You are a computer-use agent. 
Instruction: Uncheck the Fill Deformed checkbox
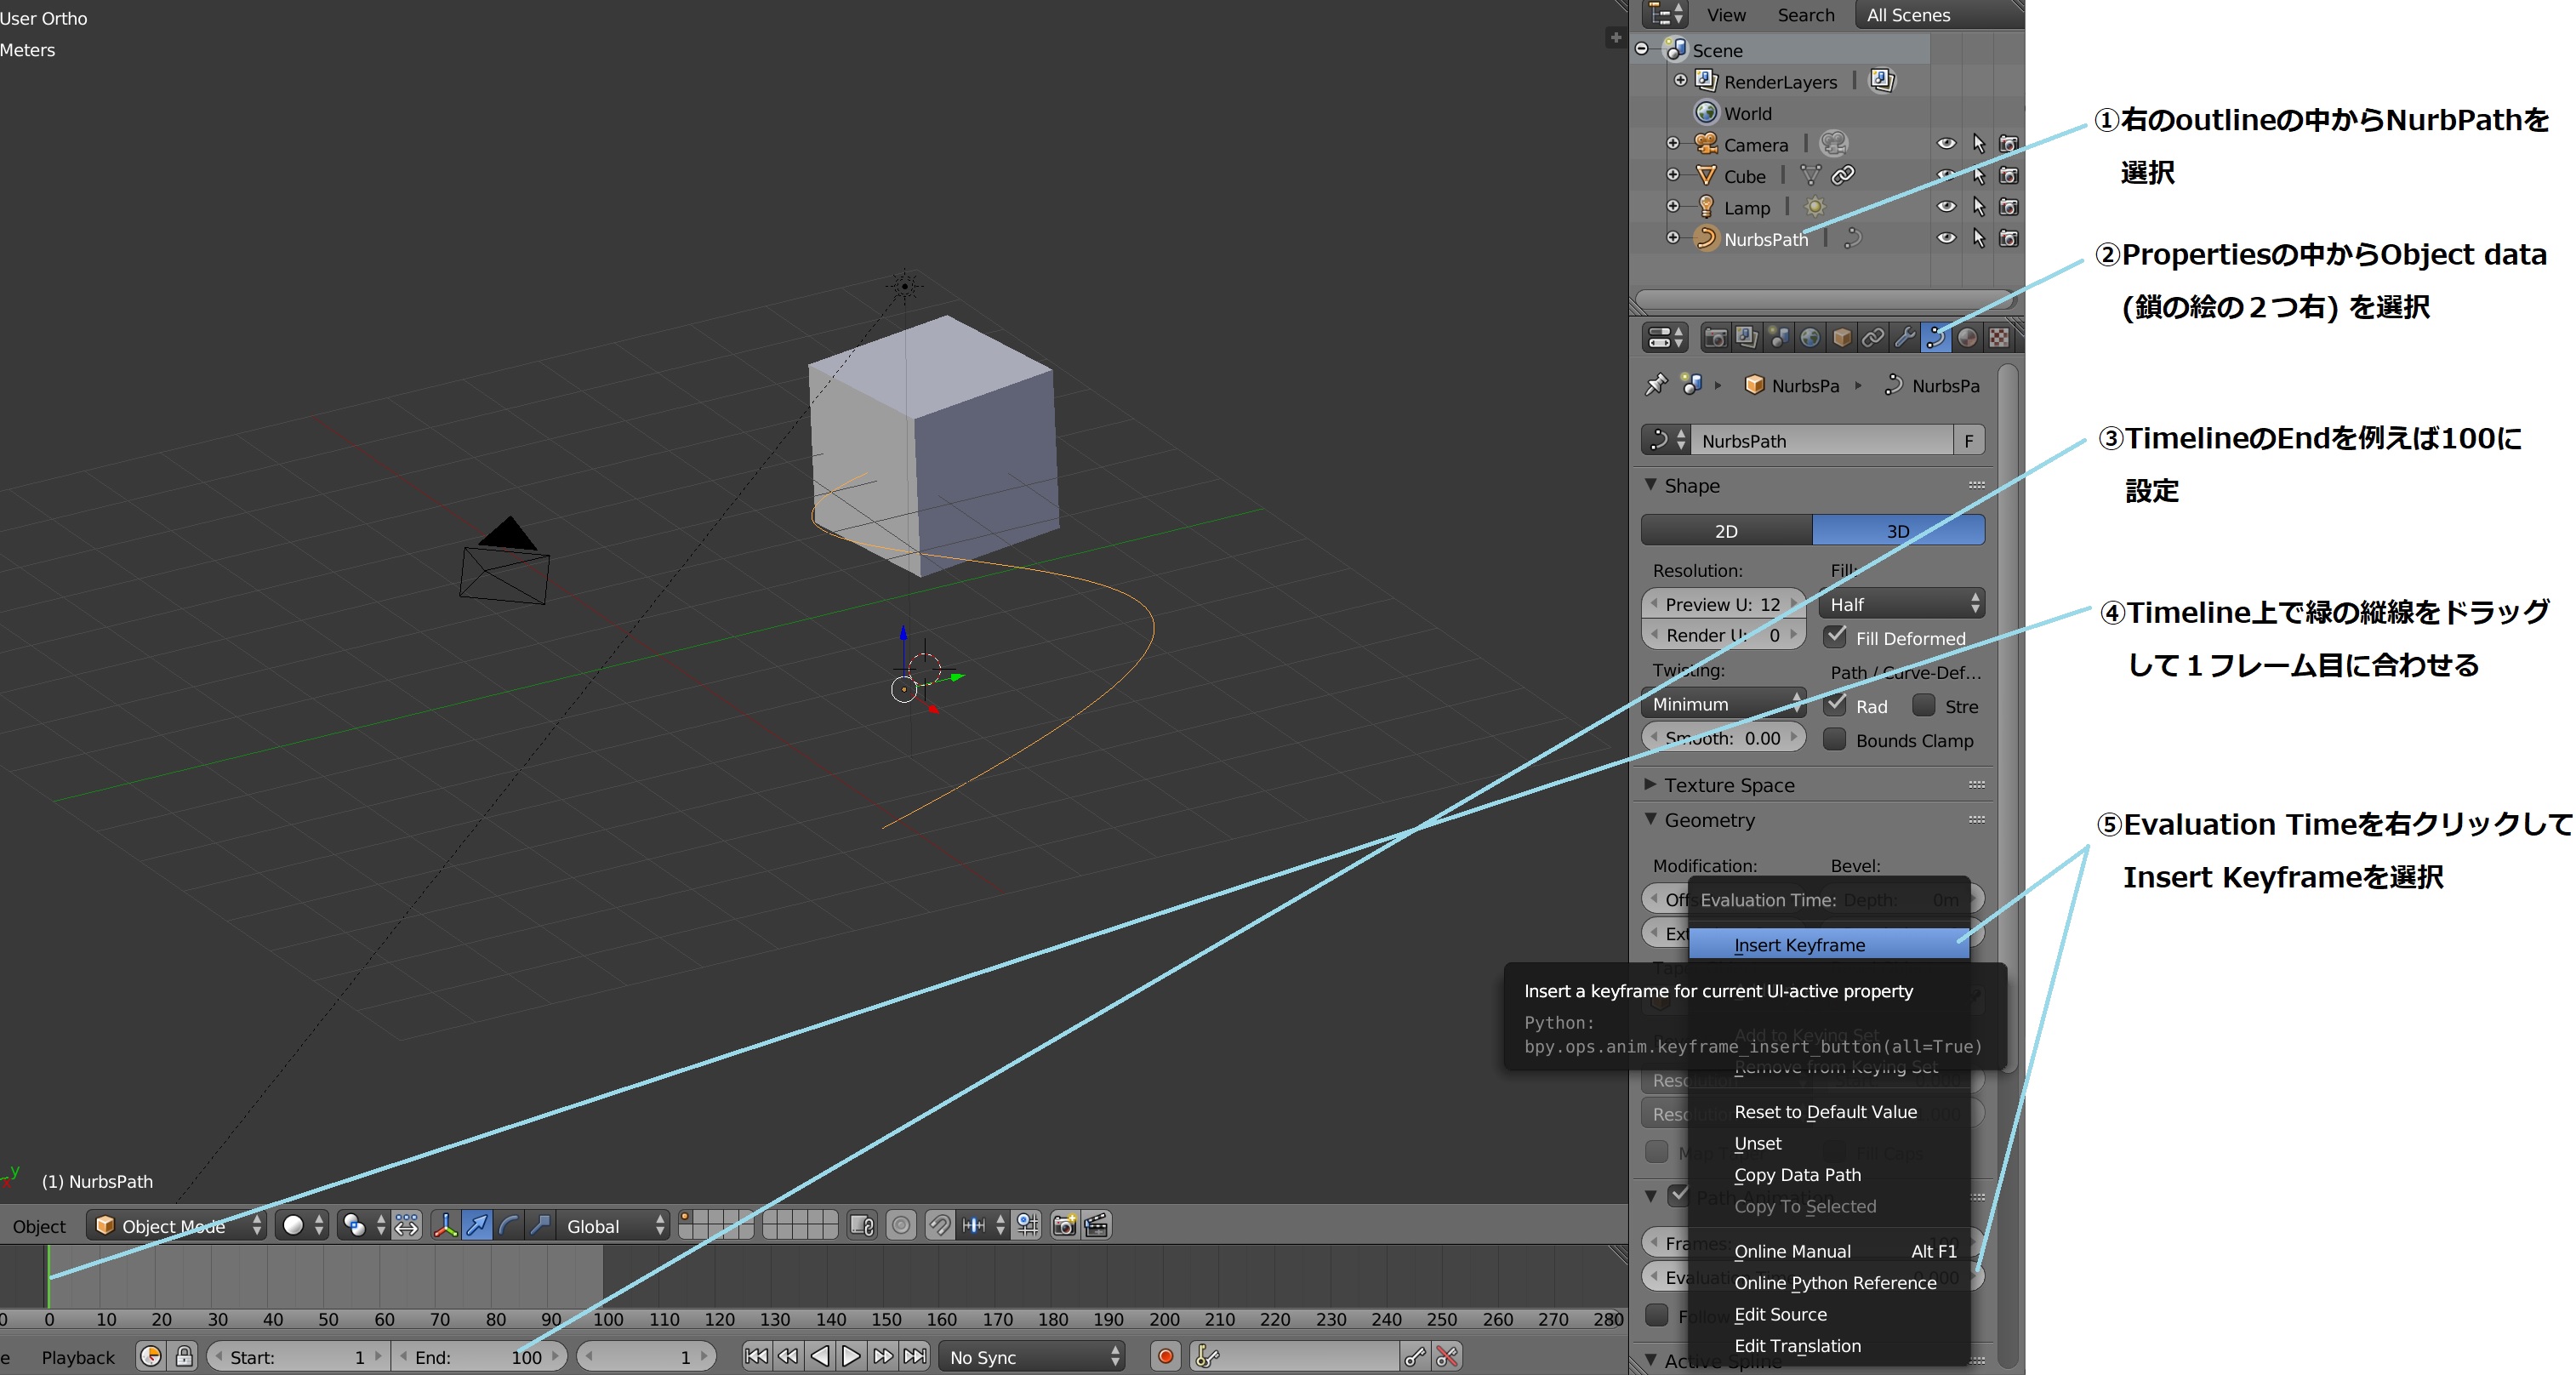[x=1835, y=636]
